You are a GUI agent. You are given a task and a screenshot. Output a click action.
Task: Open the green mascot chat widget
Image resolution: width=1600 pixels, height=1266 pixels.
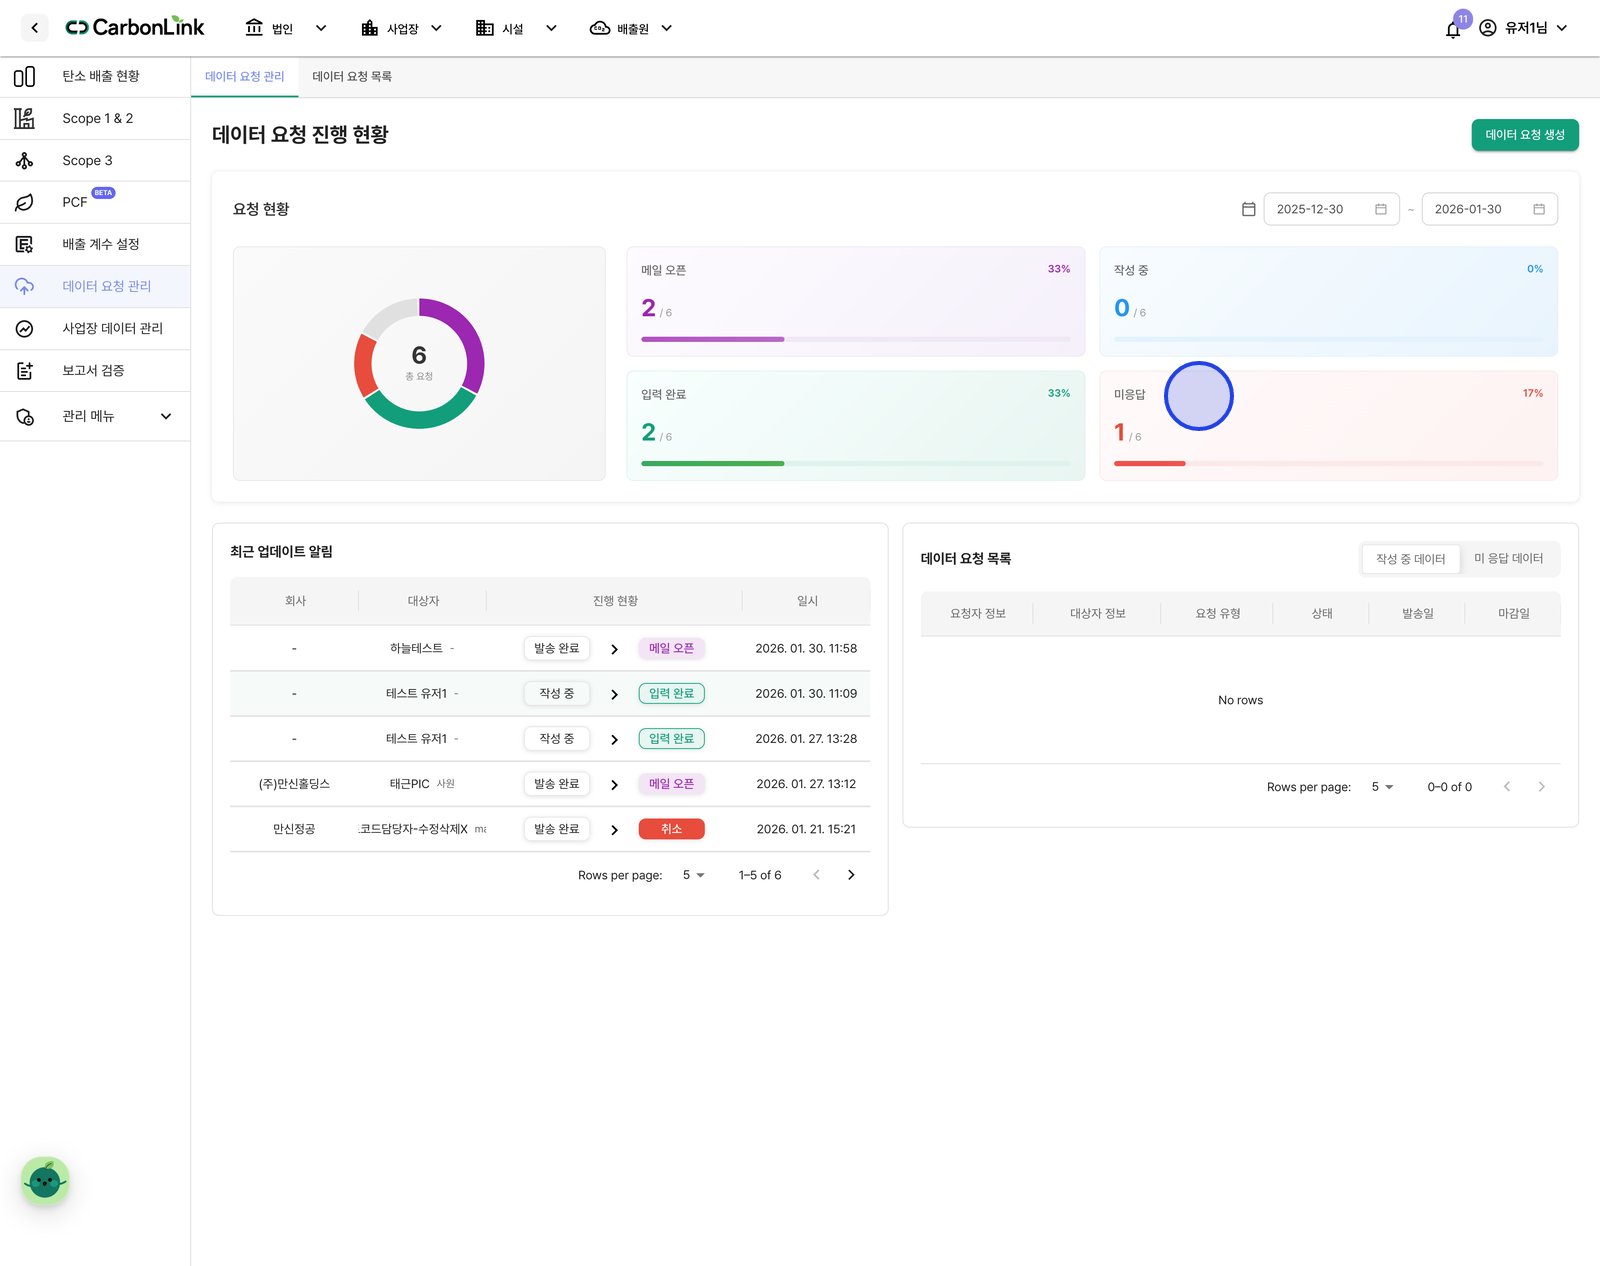45,1181
